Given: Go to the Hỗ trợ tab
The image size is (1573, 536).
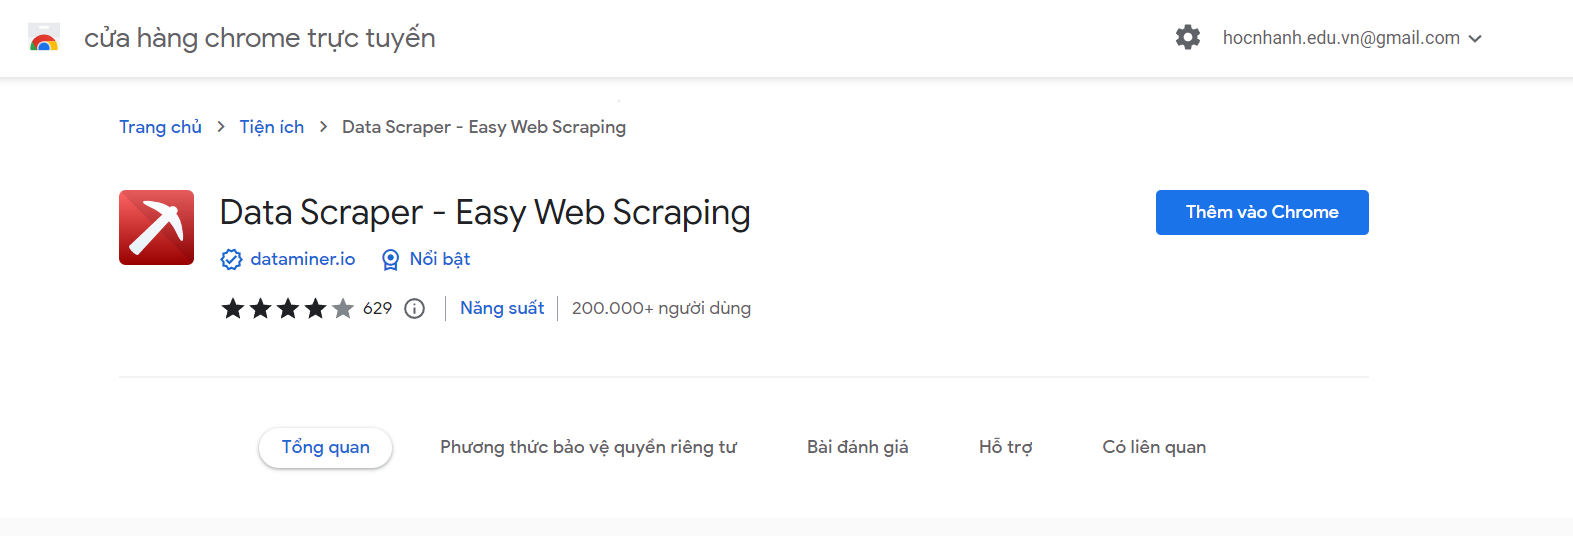Looking at the screenshot, I should point(1005,447).
